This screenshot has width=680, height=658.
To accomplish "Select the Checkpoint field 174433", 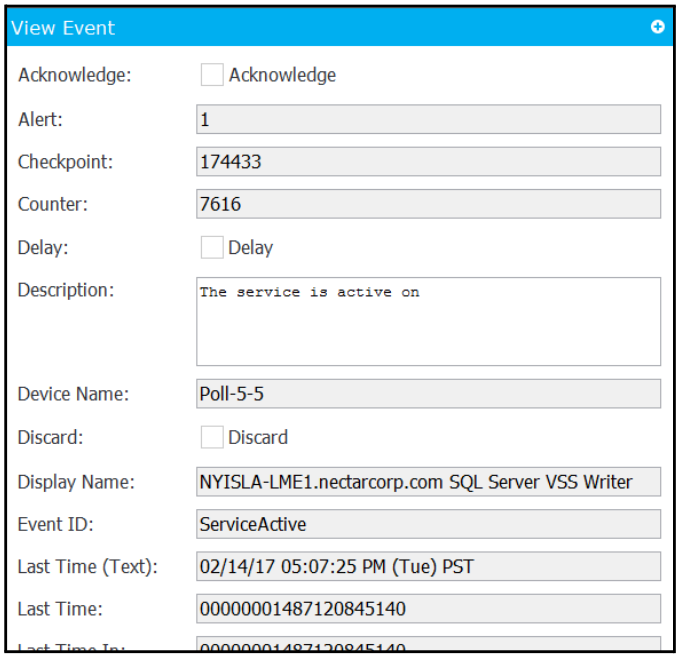I will tap(428, 162).
